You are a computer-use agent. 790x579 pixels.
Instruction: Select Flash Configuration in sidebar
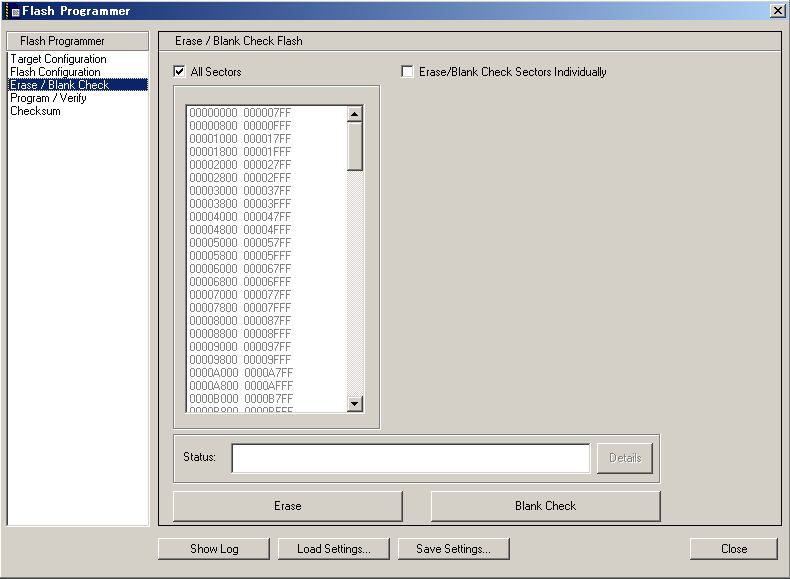(x=55, y=72)
